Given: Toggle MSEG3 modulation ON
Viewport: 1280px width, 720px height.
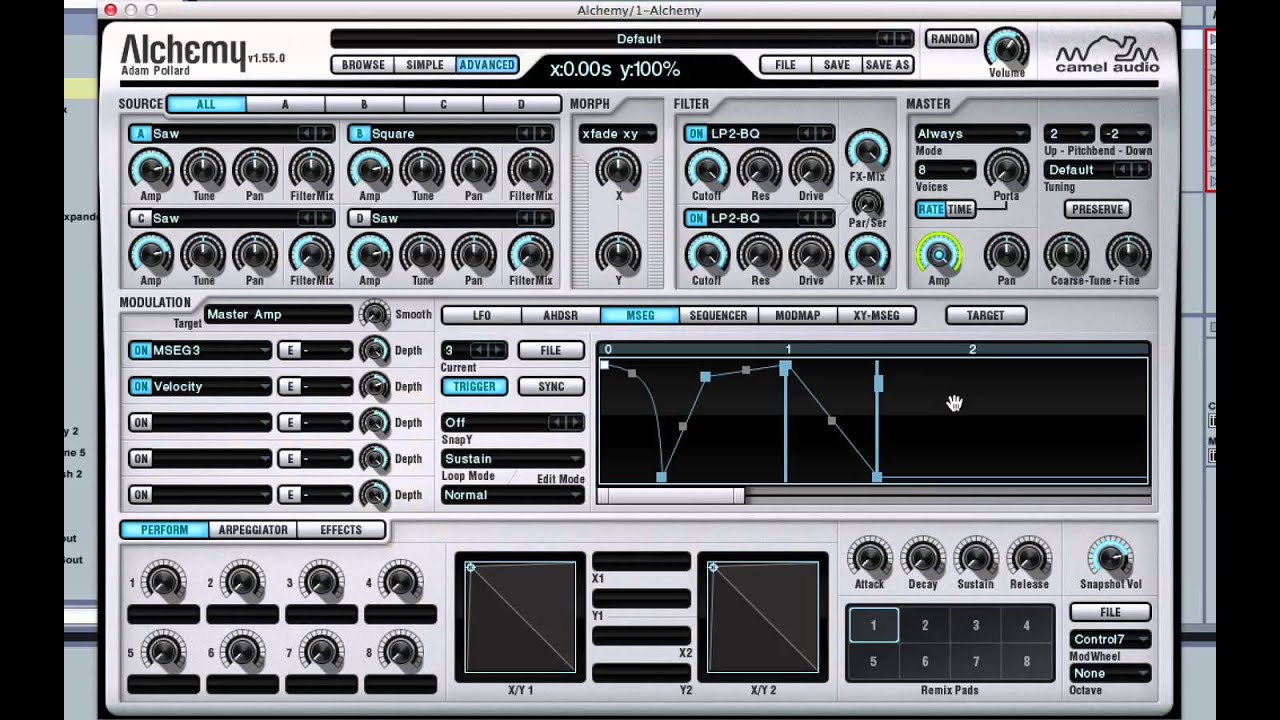Looking at the screenshot, I should pos(141,350).
